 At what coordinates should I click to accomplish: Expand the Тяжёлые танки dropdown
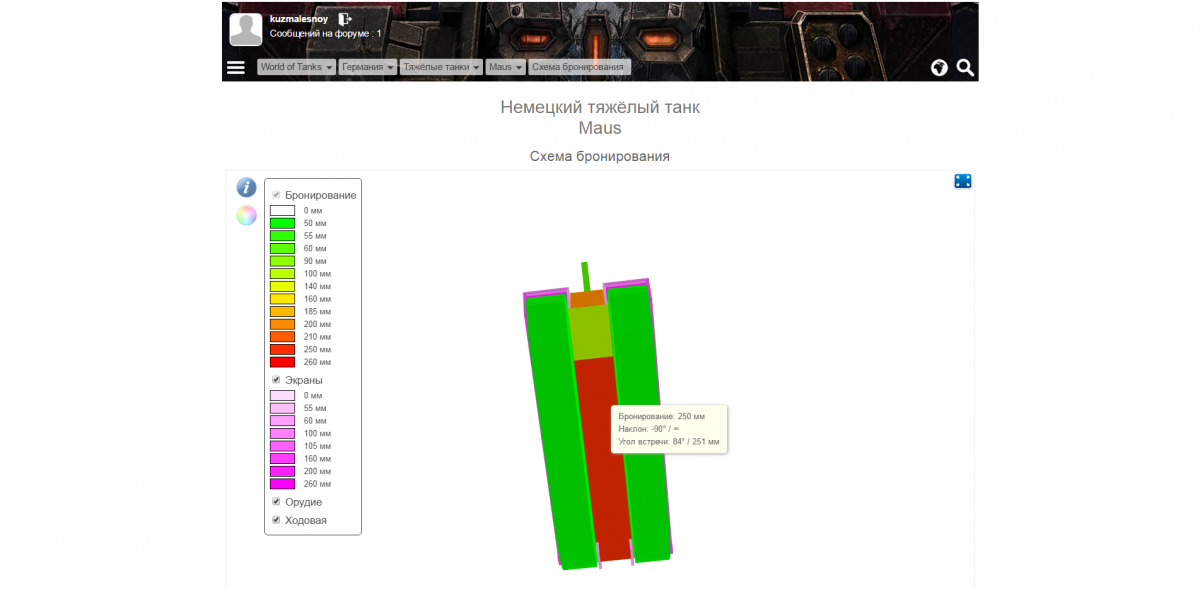point(441,67)
